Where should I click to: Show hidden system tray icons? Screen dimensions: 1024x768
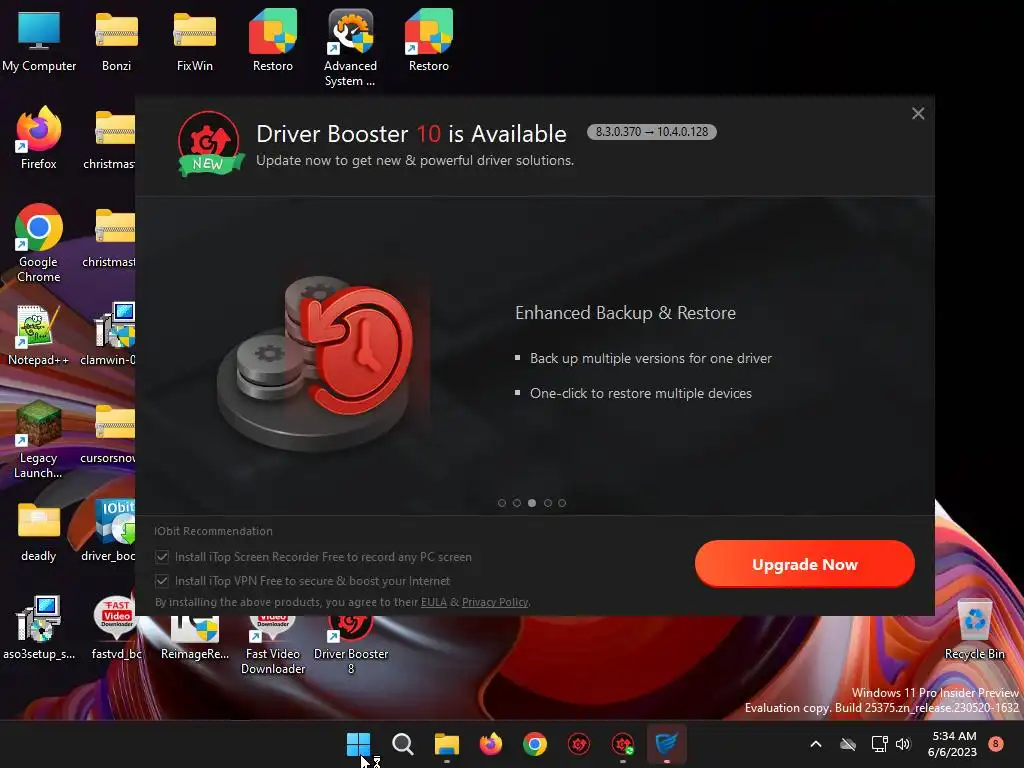816,744
